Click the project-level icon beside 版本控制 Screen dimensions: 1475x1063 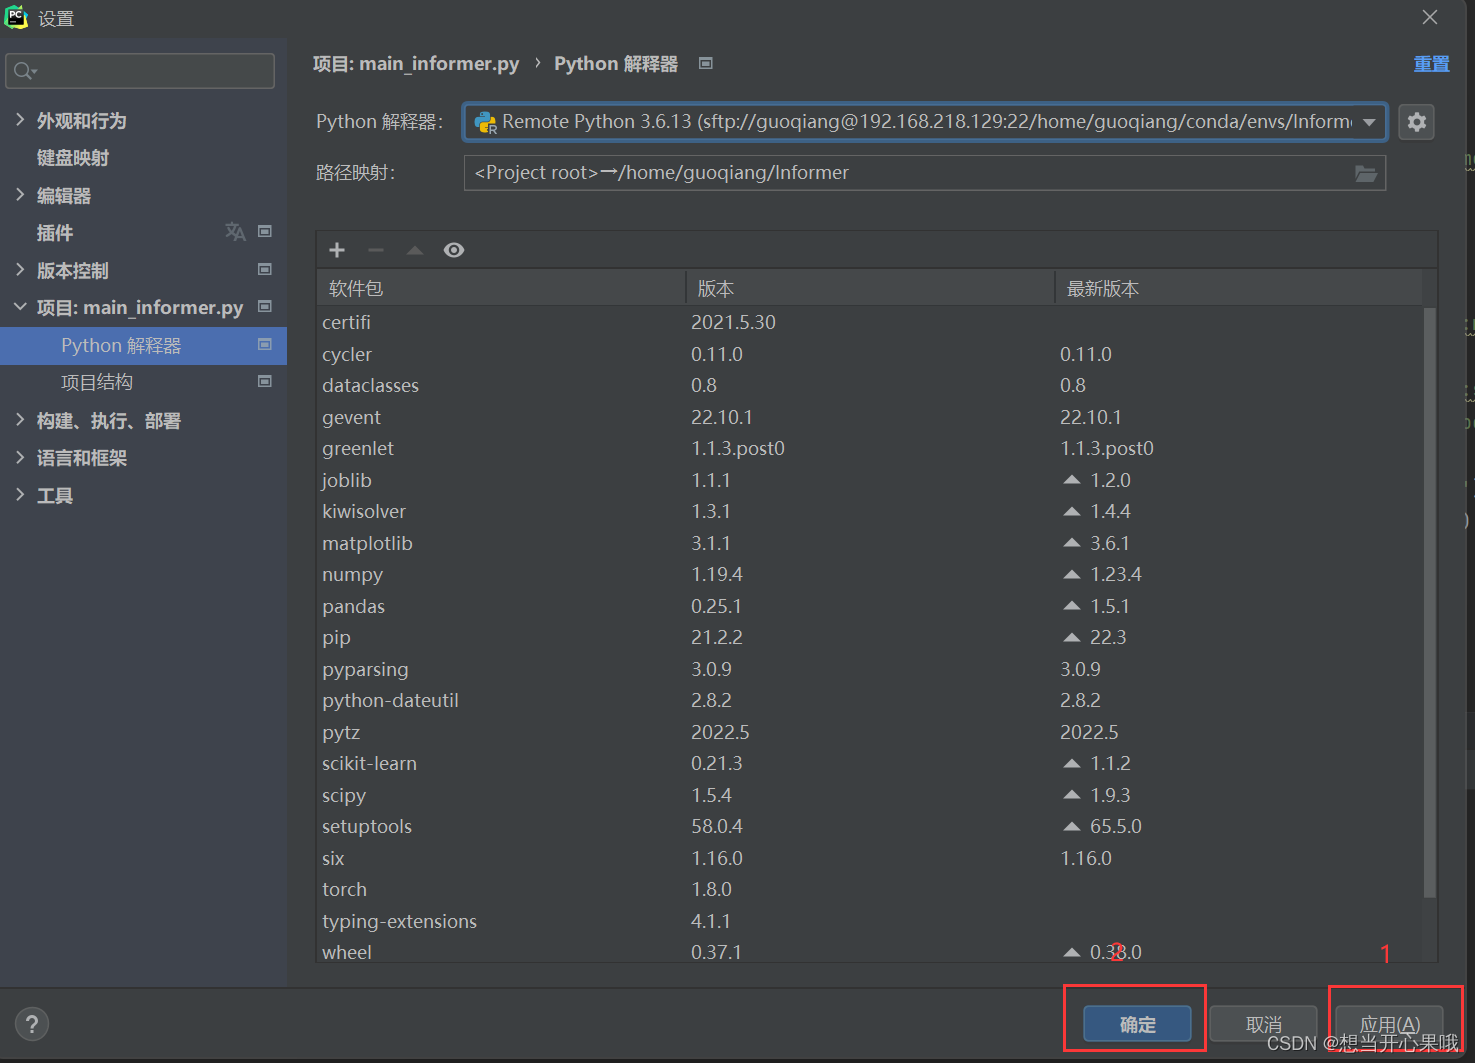coord(265,269)
